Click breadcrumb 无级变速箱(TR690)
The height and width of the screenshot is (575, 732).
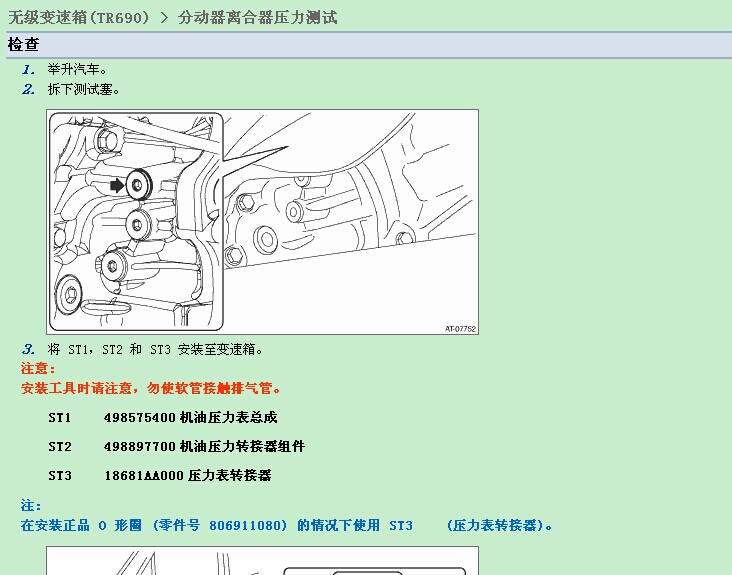coord(79,17)
